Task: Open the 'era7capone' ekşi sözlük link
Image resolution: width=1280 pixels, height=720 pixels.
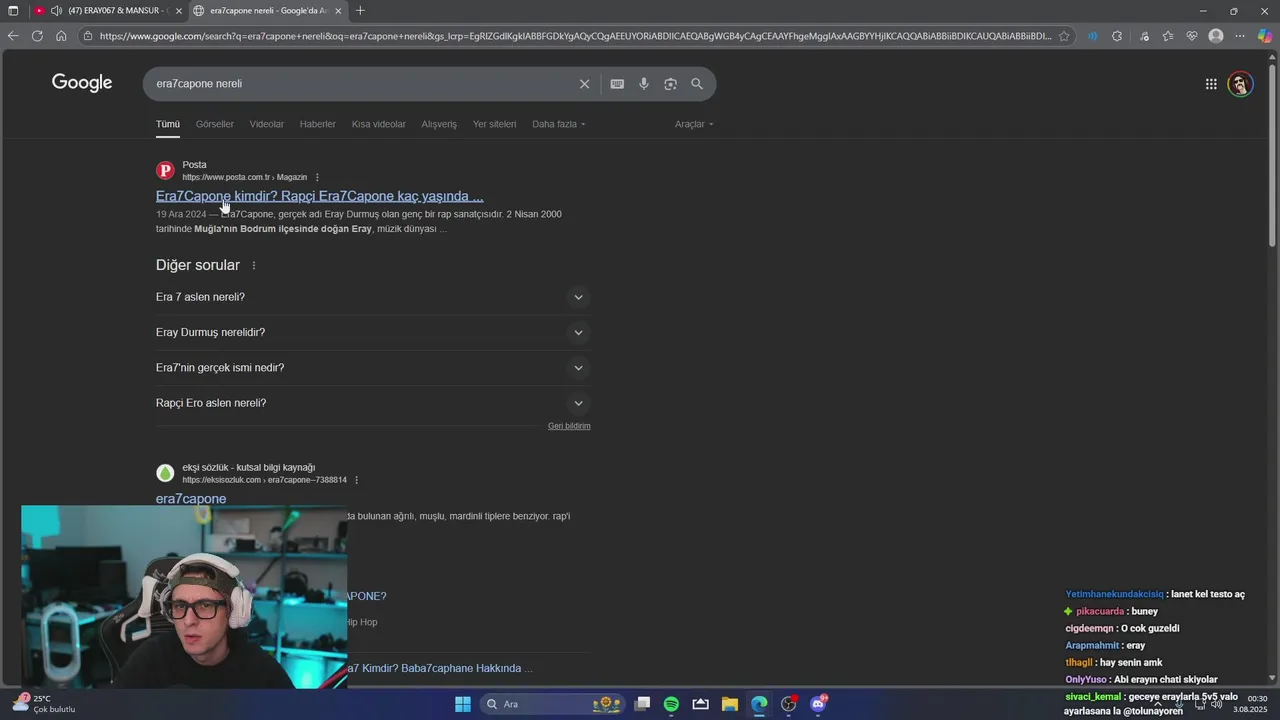Action: [191, 499]
